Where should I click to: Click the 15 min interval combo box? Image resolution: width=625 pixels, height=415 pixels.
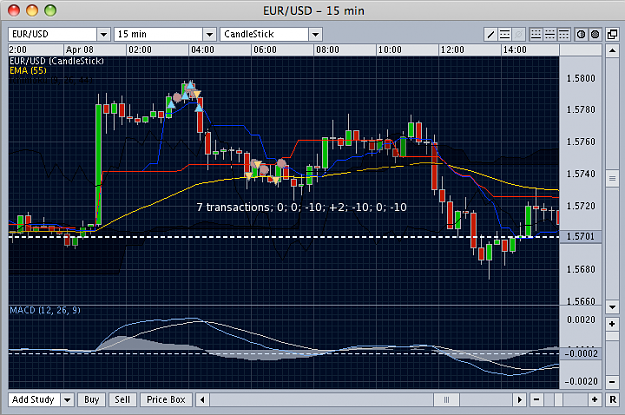(165, 35)
